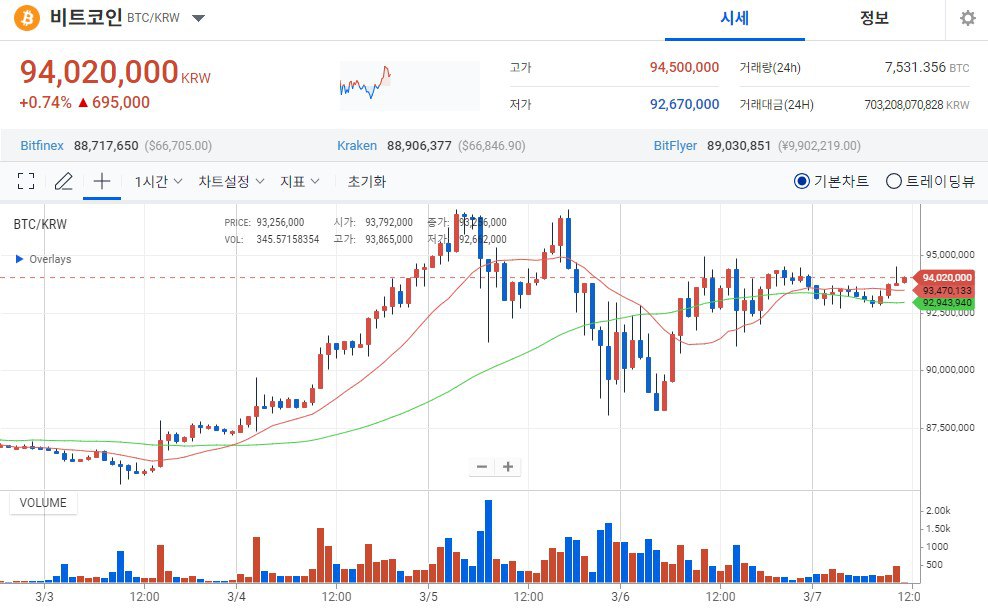Select the 트레이딩뷰 radio button
Viewport: 988px width, 612px height.
(893, 182)
